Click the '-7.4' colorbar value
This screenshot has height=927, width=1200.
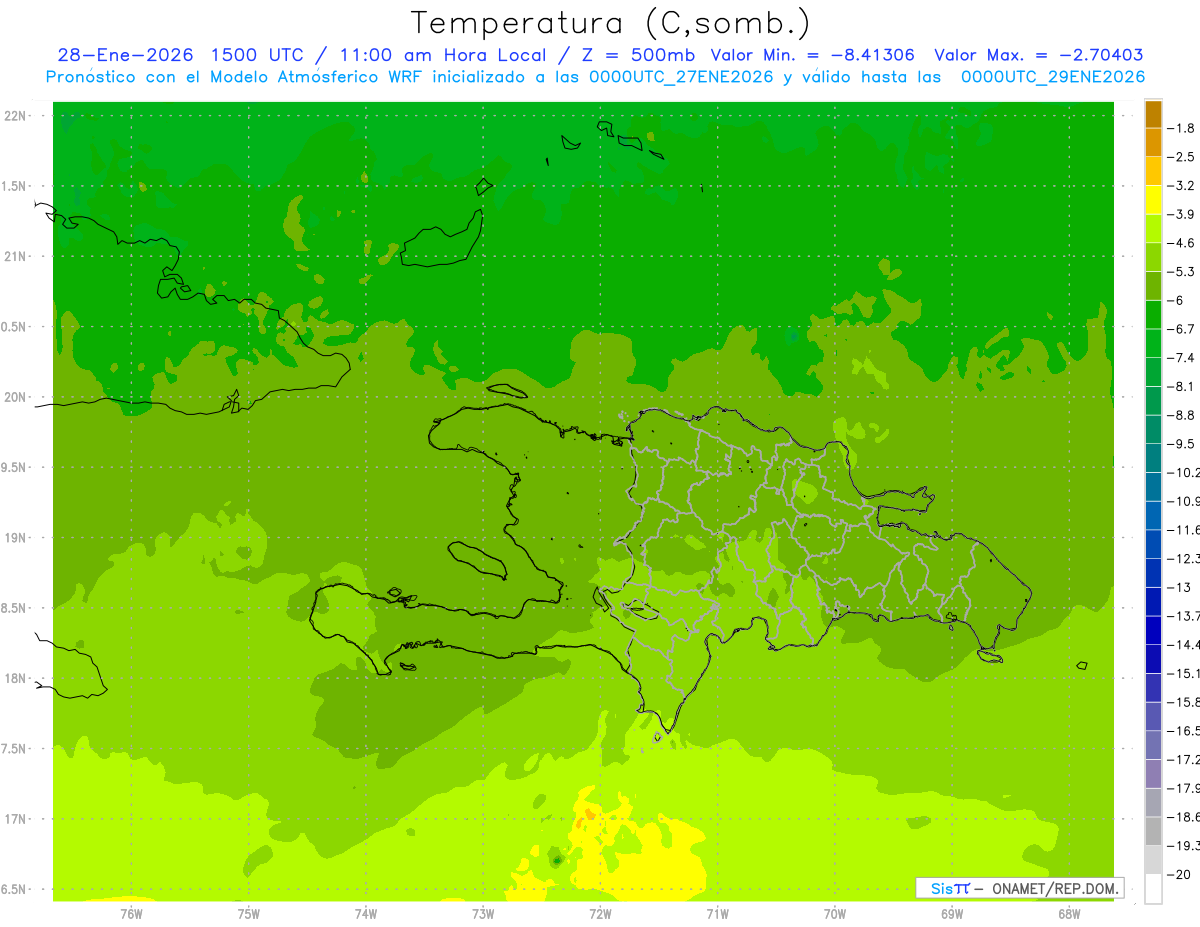pyautogui.click(x=1181, y=358)
